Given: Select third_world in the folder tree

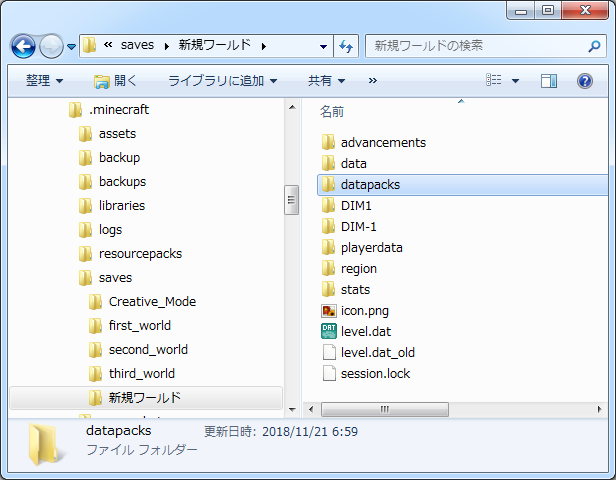Looking at the screenshot, I should [x=141, y=373].
